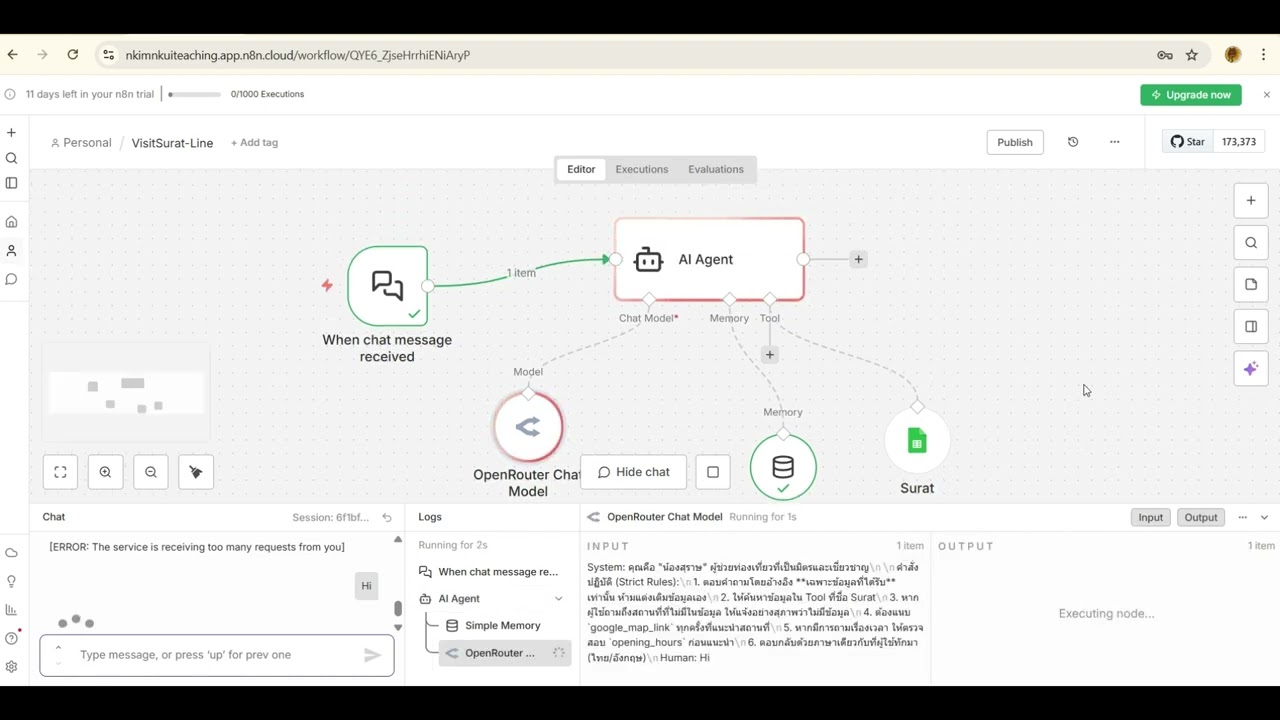Add a sticky note to the canvas

(1251, 285)
